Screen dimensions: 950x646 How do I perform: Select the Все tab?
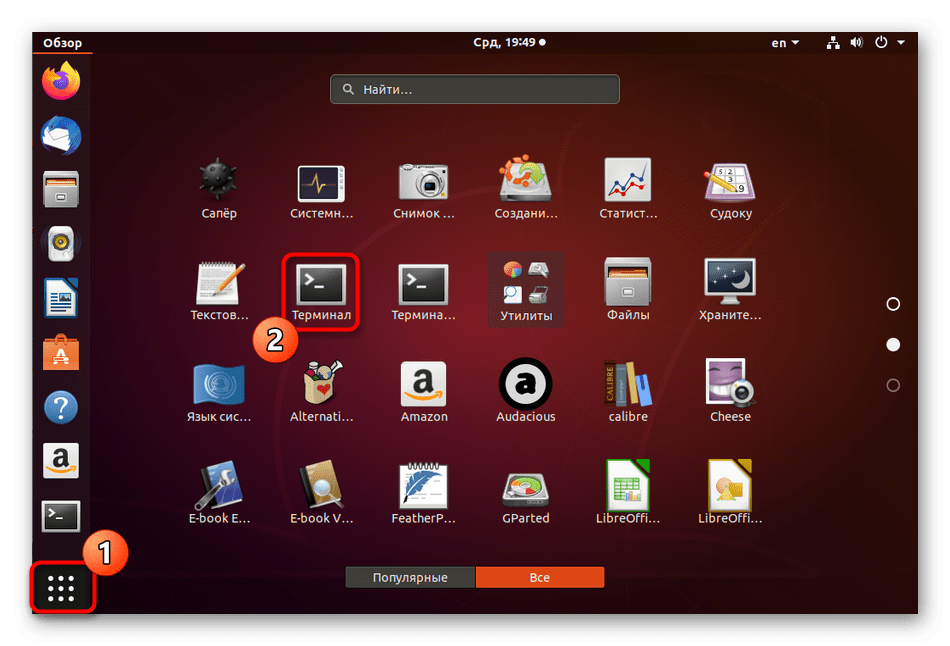tap(540, 578)
